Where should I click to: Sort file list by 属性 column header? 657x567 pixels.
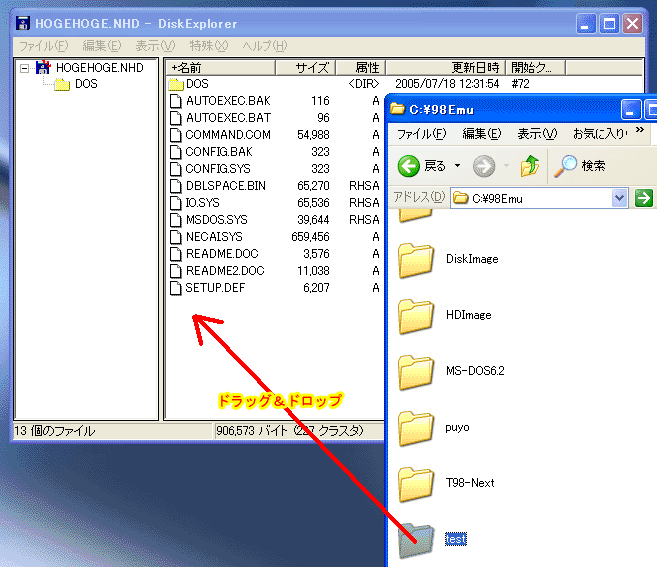(x=361, y=67)
